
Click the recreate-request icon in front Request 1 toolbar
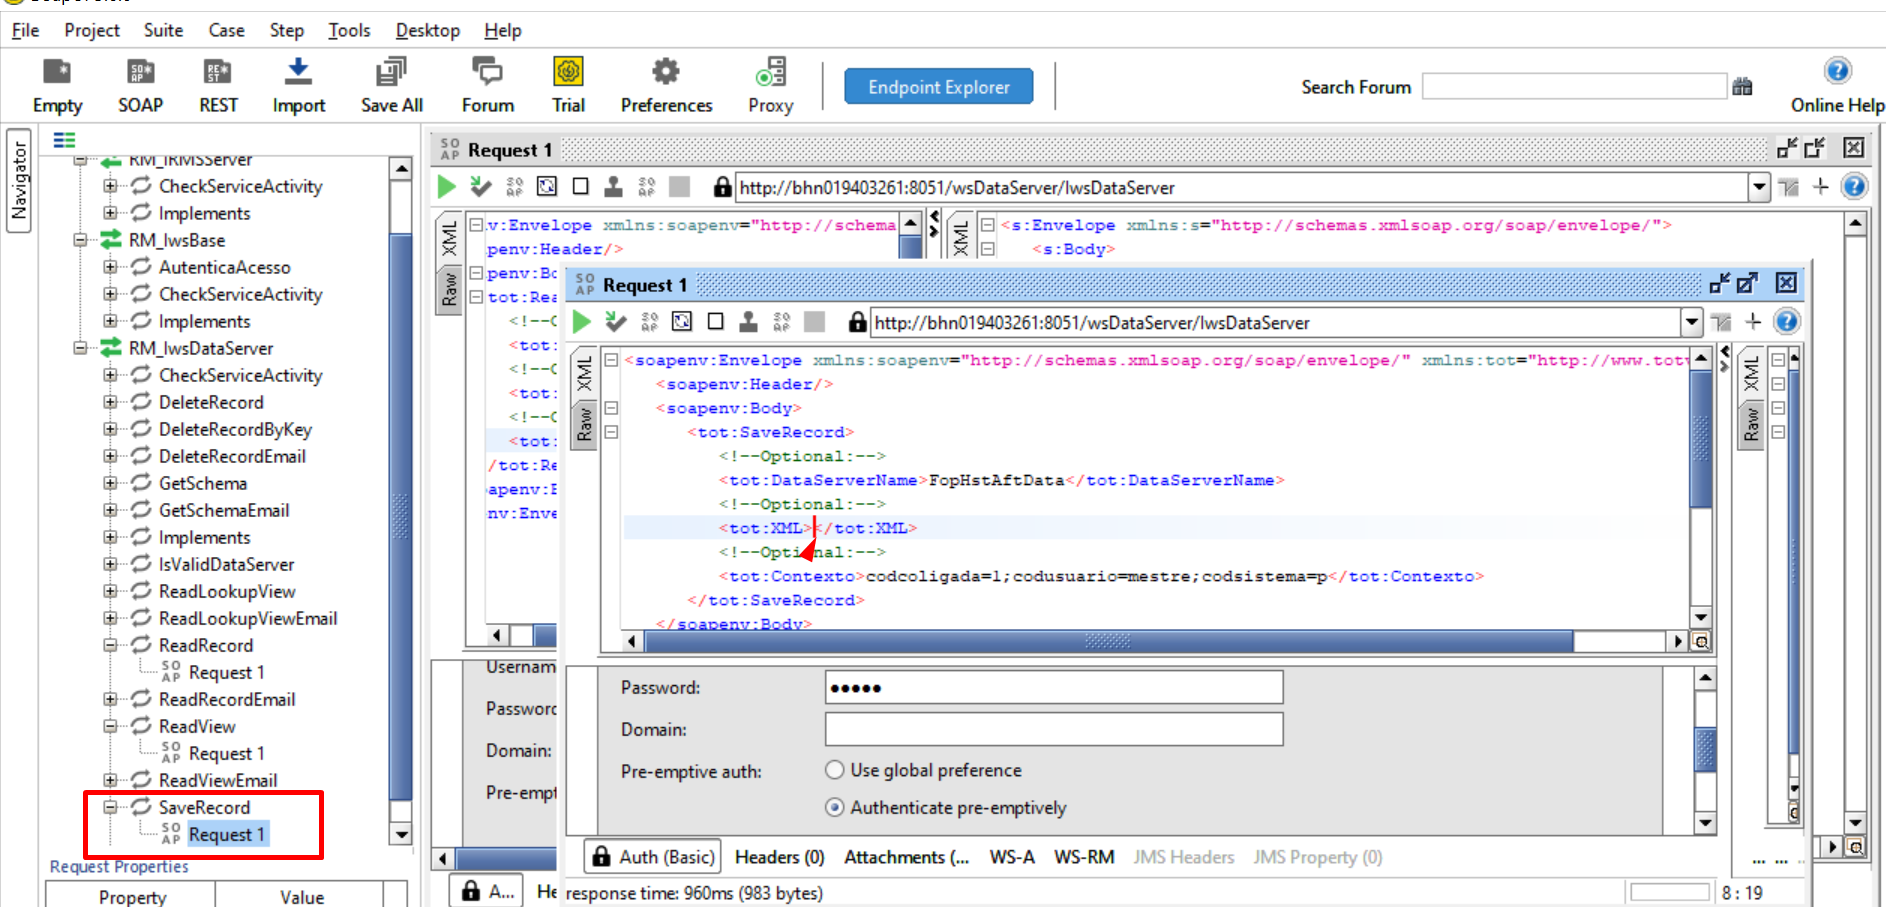tap(682, 322)
